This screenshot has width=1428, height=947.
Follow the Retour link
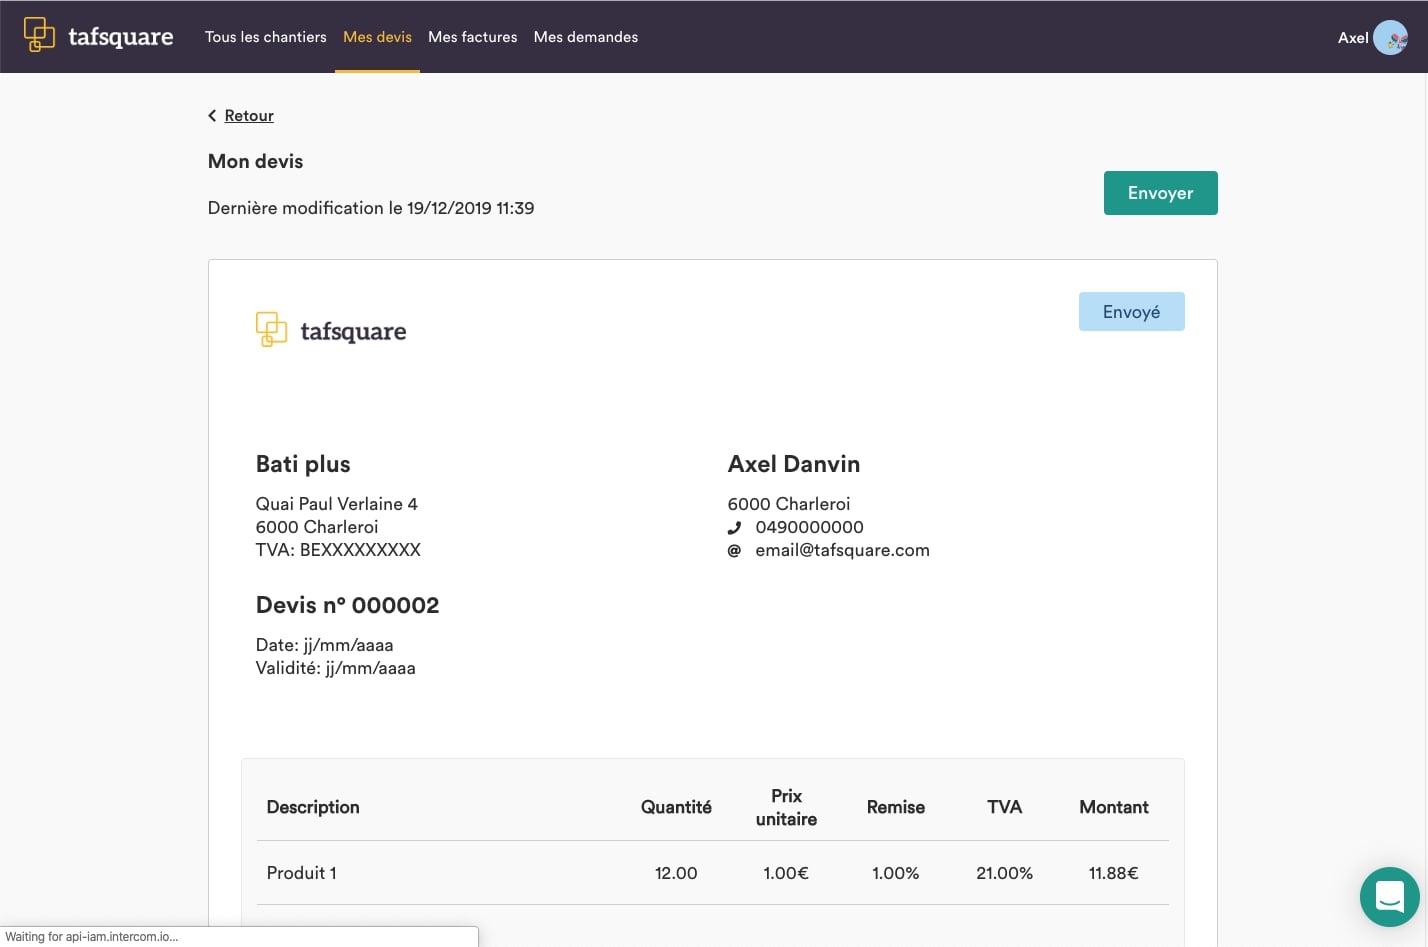tap(249, 116)
